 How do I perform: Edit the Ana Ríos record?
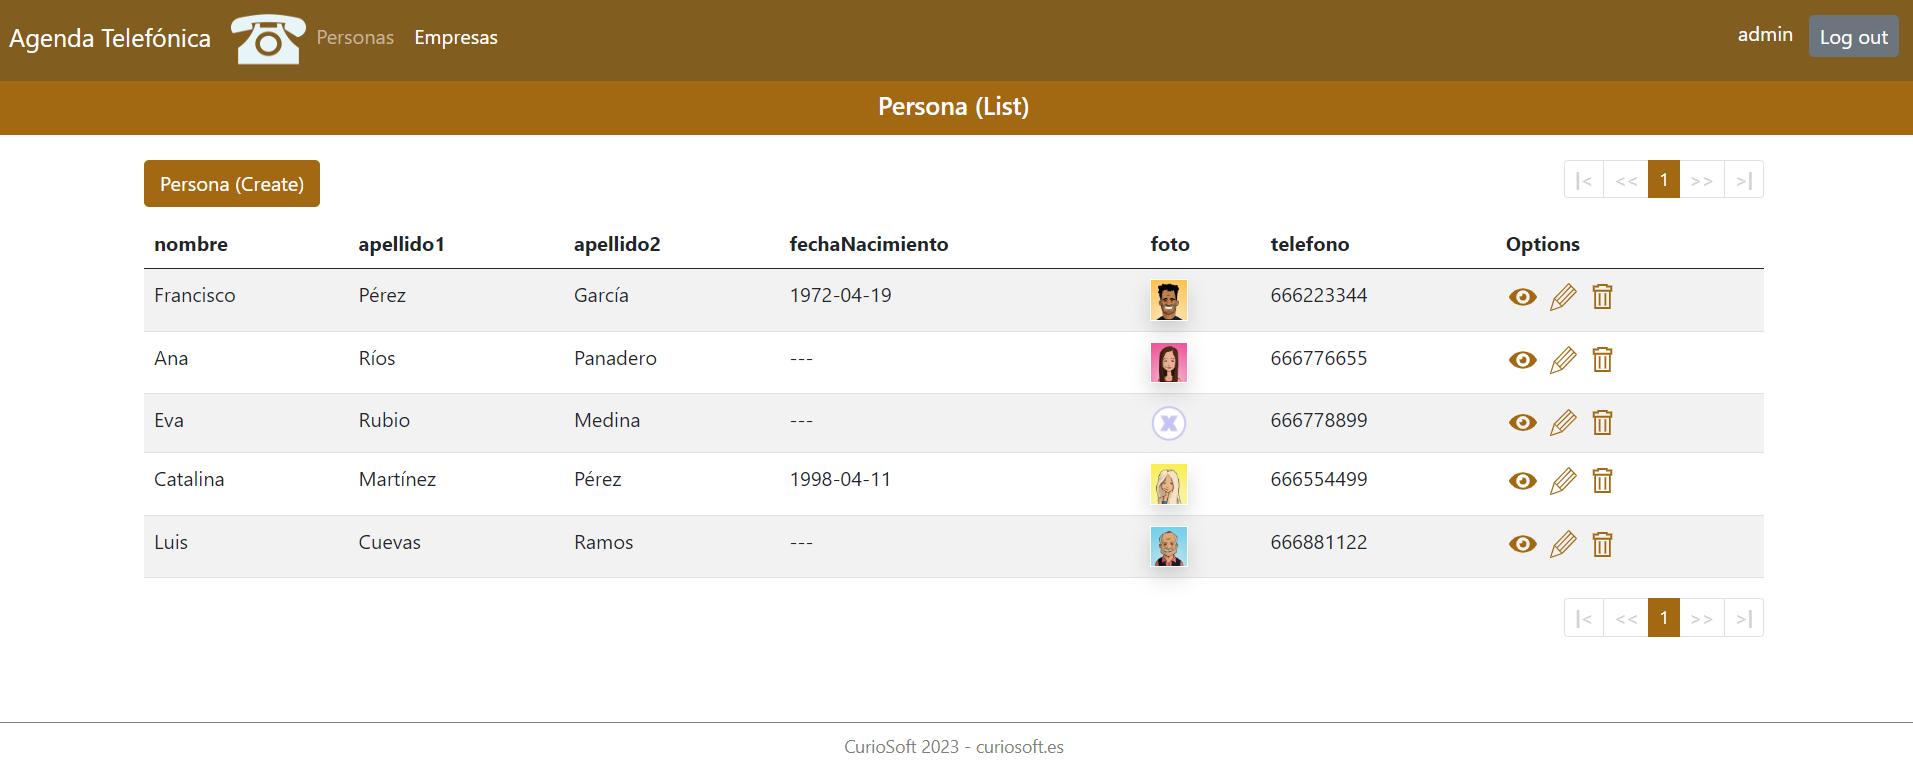(x=1563, y=360)
